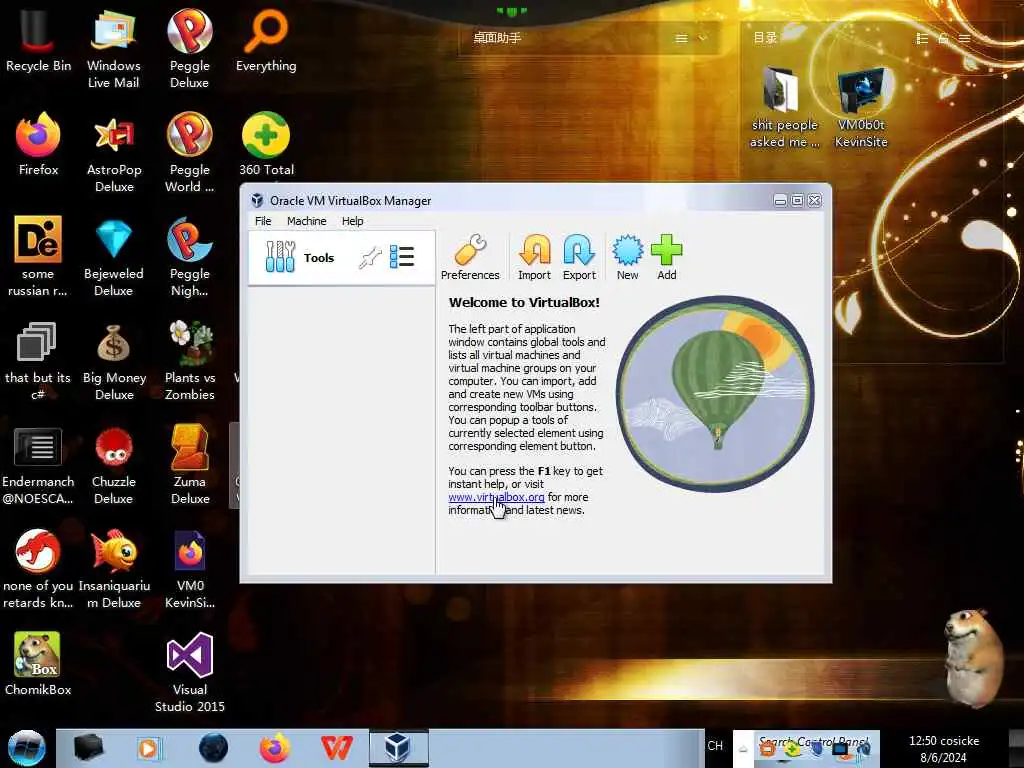Image resolution: width=1024 pixels, height=768 pixels.
Task: Select the Plants vs Zombies icon
Action: (189, 360)
